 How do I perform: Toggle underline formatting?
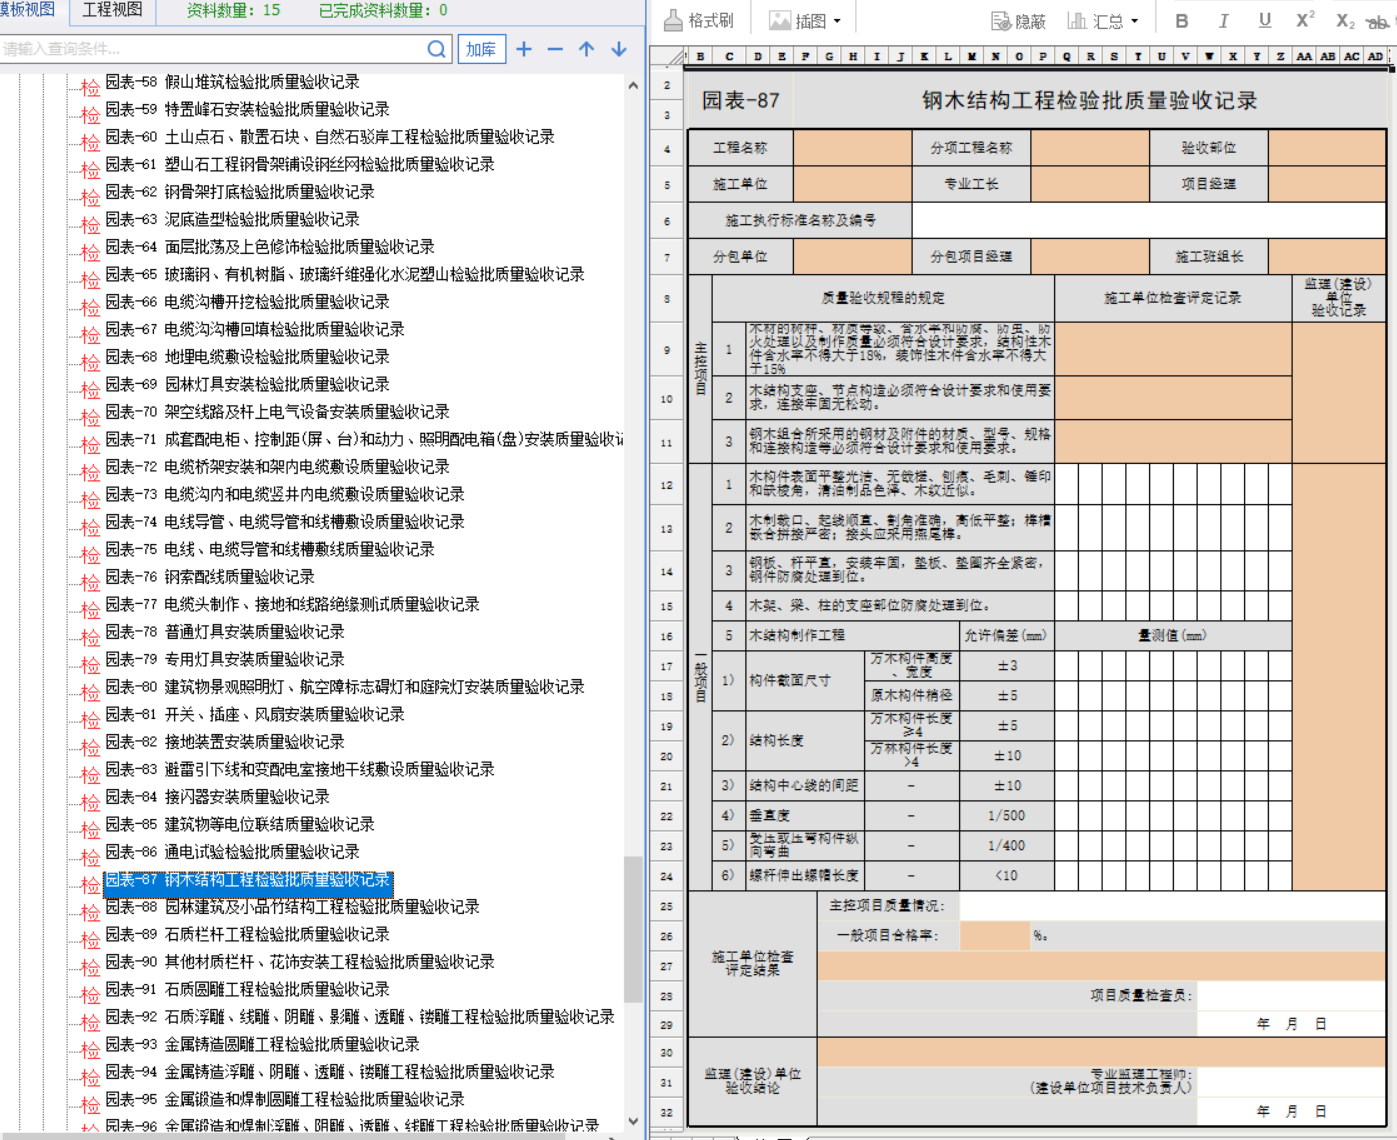coord(1265,20)
